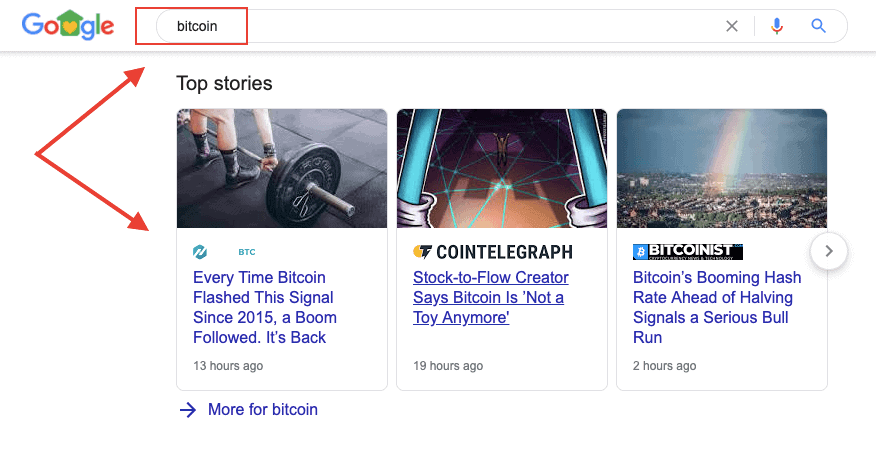This screenshot has width=876, height=452.
Task: Click the '19 hours ago' timestamp
Action: coord(448,366)
